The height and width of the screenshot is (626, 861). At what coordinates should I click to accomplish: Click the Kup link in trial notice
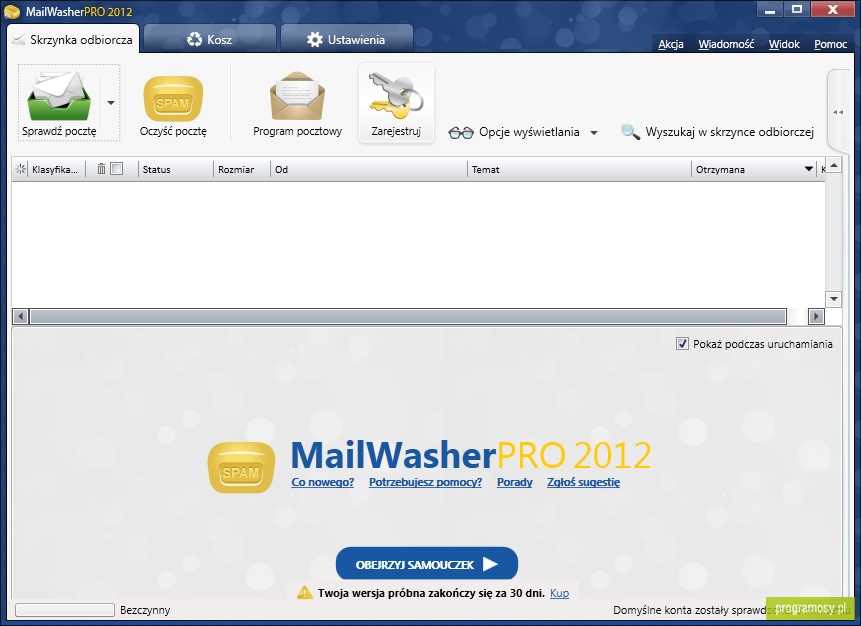coord(560,594)
